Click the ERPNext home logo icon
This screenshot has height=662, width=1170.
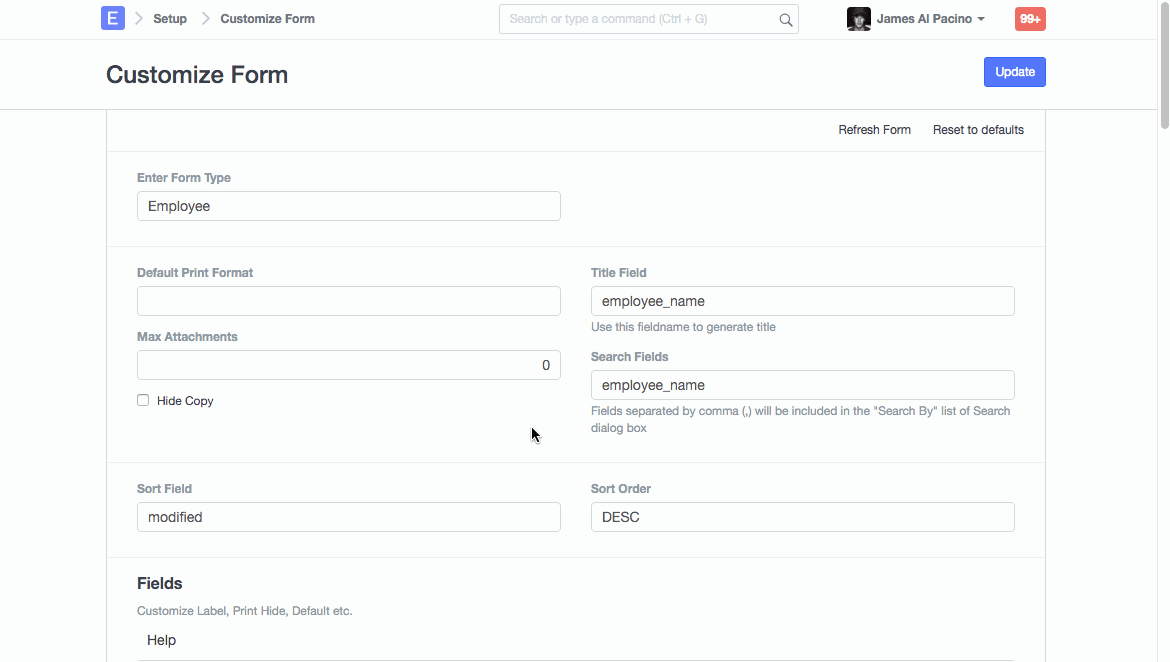pos(113,18)
